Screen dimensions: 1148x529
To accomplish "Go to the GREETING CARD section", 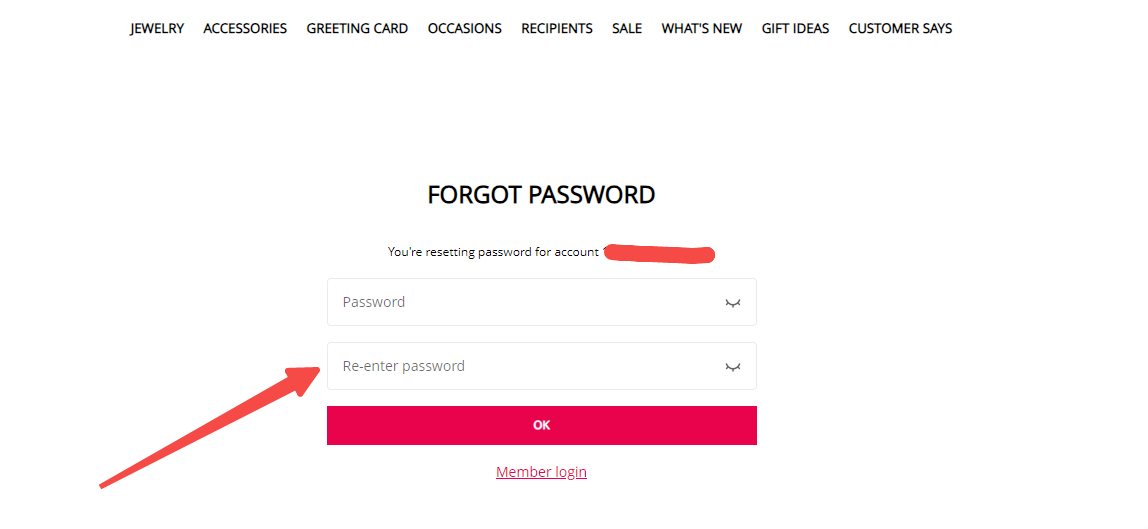I will pos(357,28).
